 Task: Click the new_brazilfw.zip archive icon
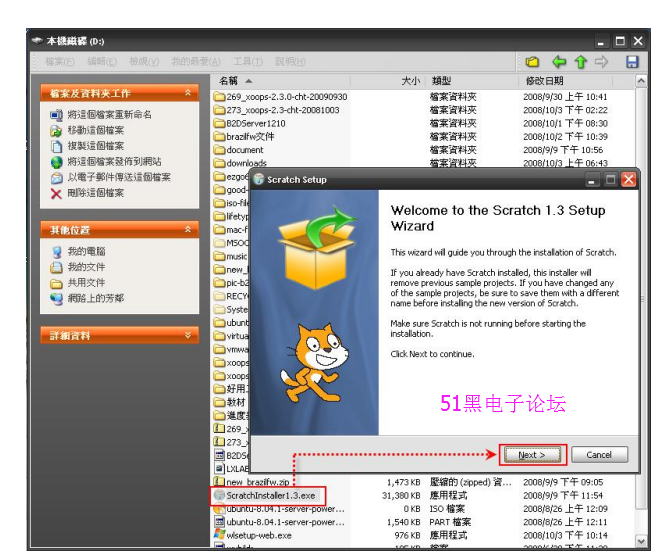point(219,481)
